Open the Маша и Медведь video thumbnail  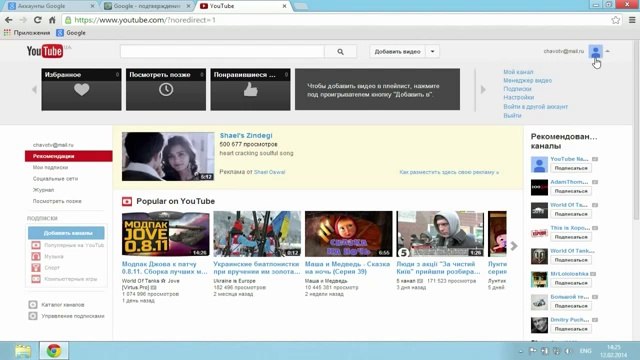click(349, 234)
